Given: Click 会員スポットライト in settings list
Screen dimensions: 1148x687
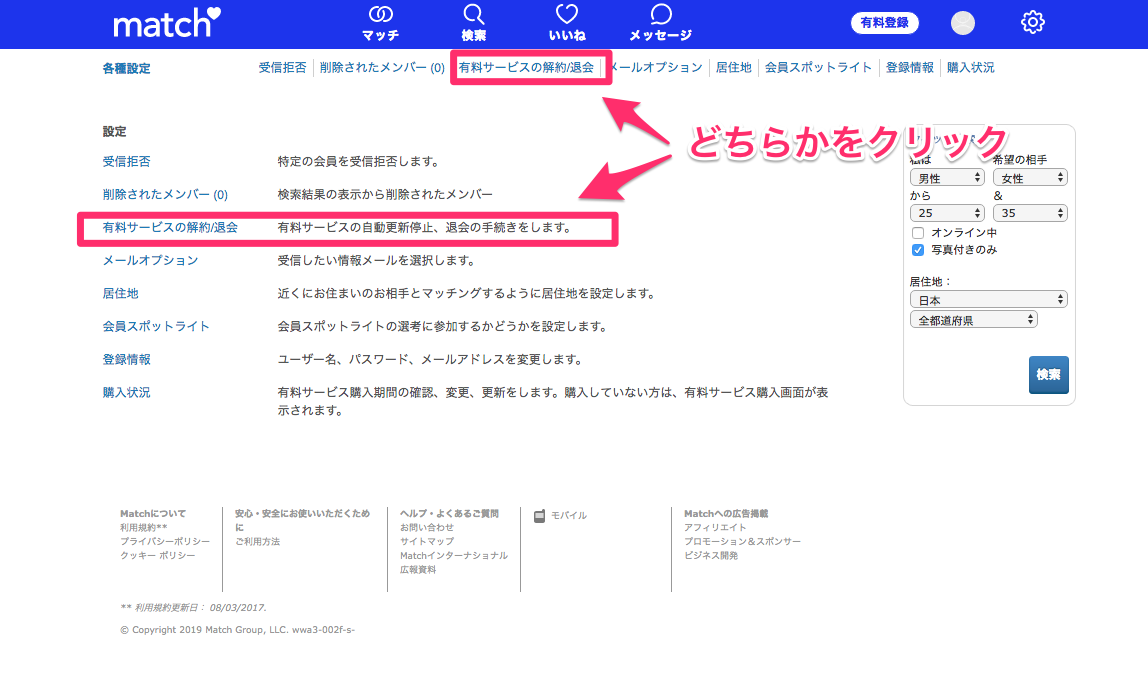Looking at the screenshot, I should (156, 327).
